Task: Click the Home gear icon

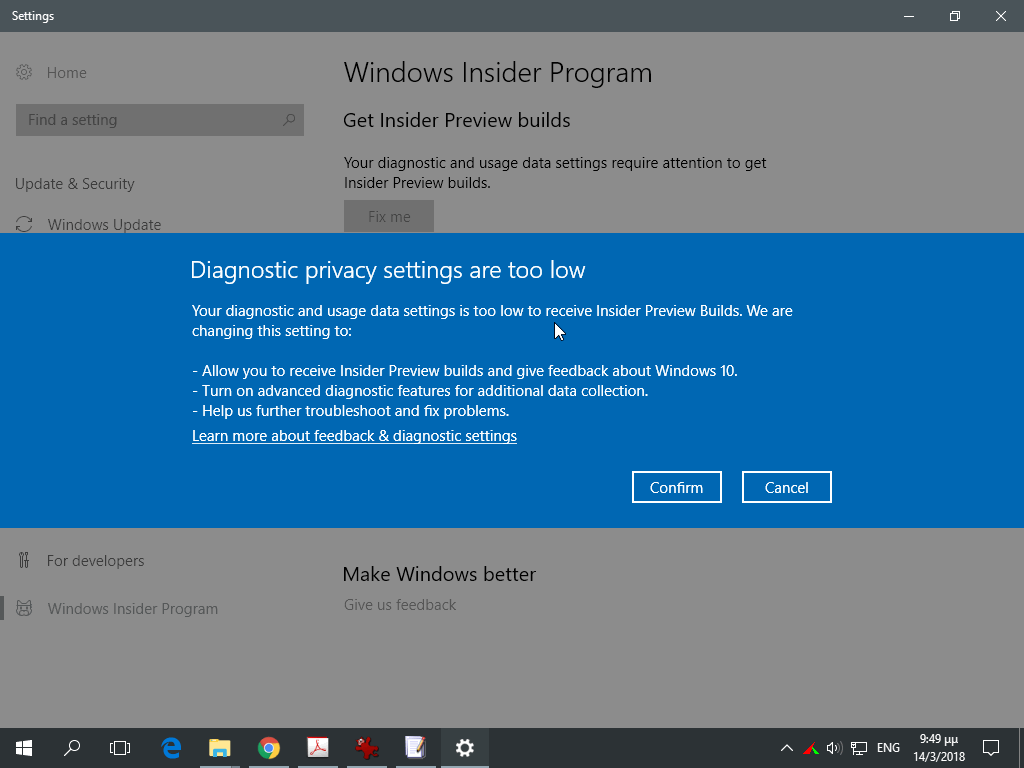Action: pyautogui.click(x=24, y=72)
